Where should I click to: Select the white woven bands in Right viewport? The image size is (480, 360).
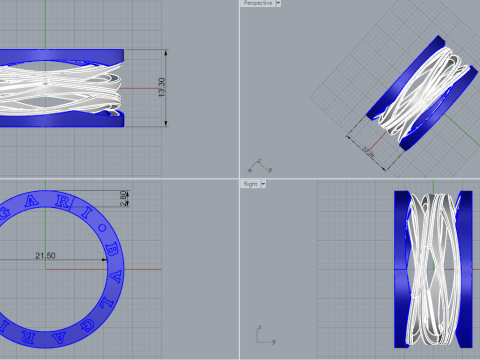[433, 270]
